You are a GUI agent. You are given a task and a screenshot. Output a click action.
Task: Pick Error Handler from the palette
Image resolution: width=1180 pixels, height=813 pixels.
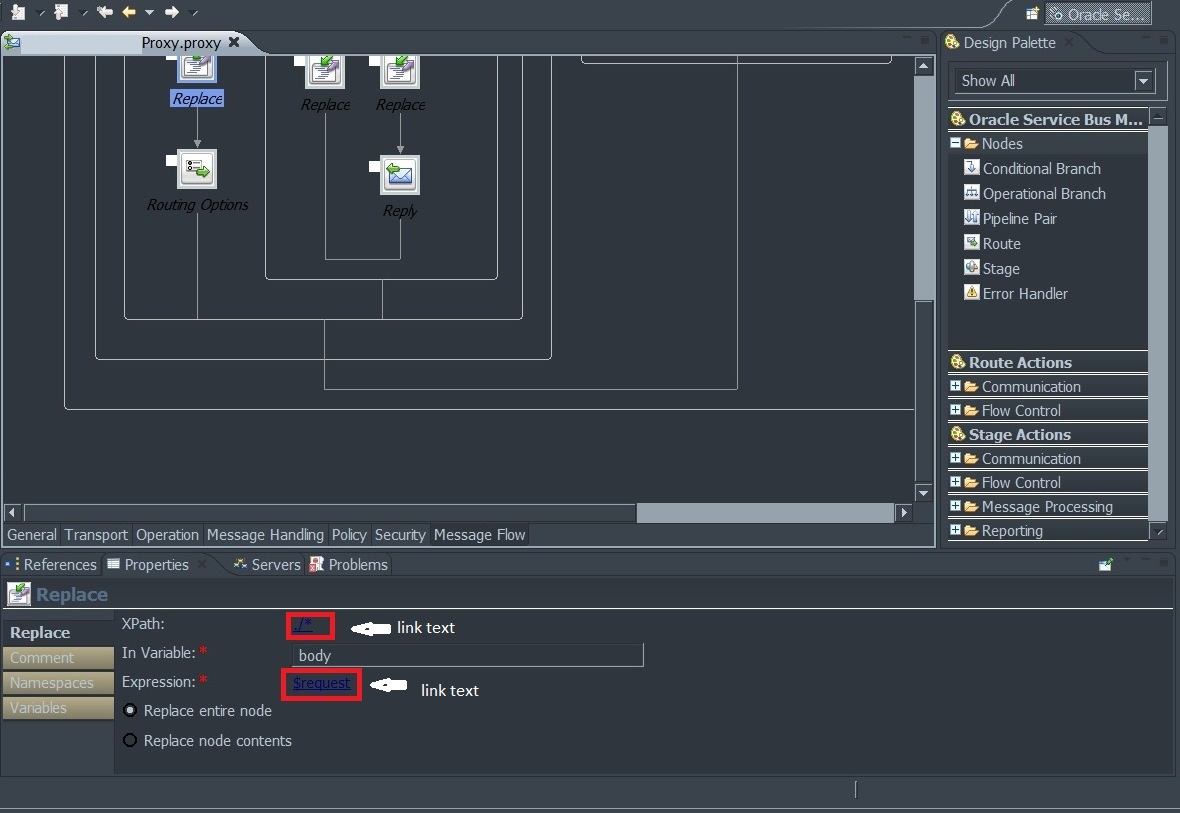(x=1016, y=294)
